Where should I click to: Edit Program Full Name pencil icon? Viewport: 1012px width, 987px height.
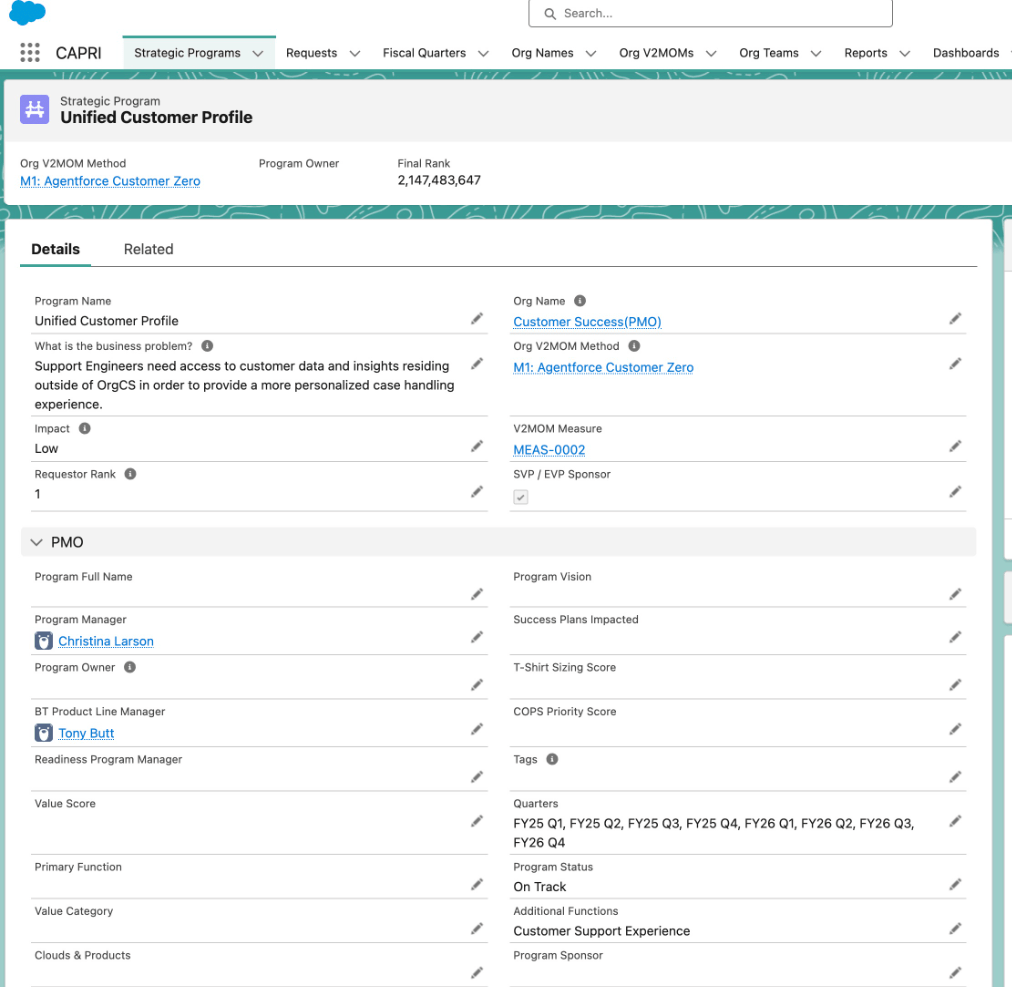(477, 594)
